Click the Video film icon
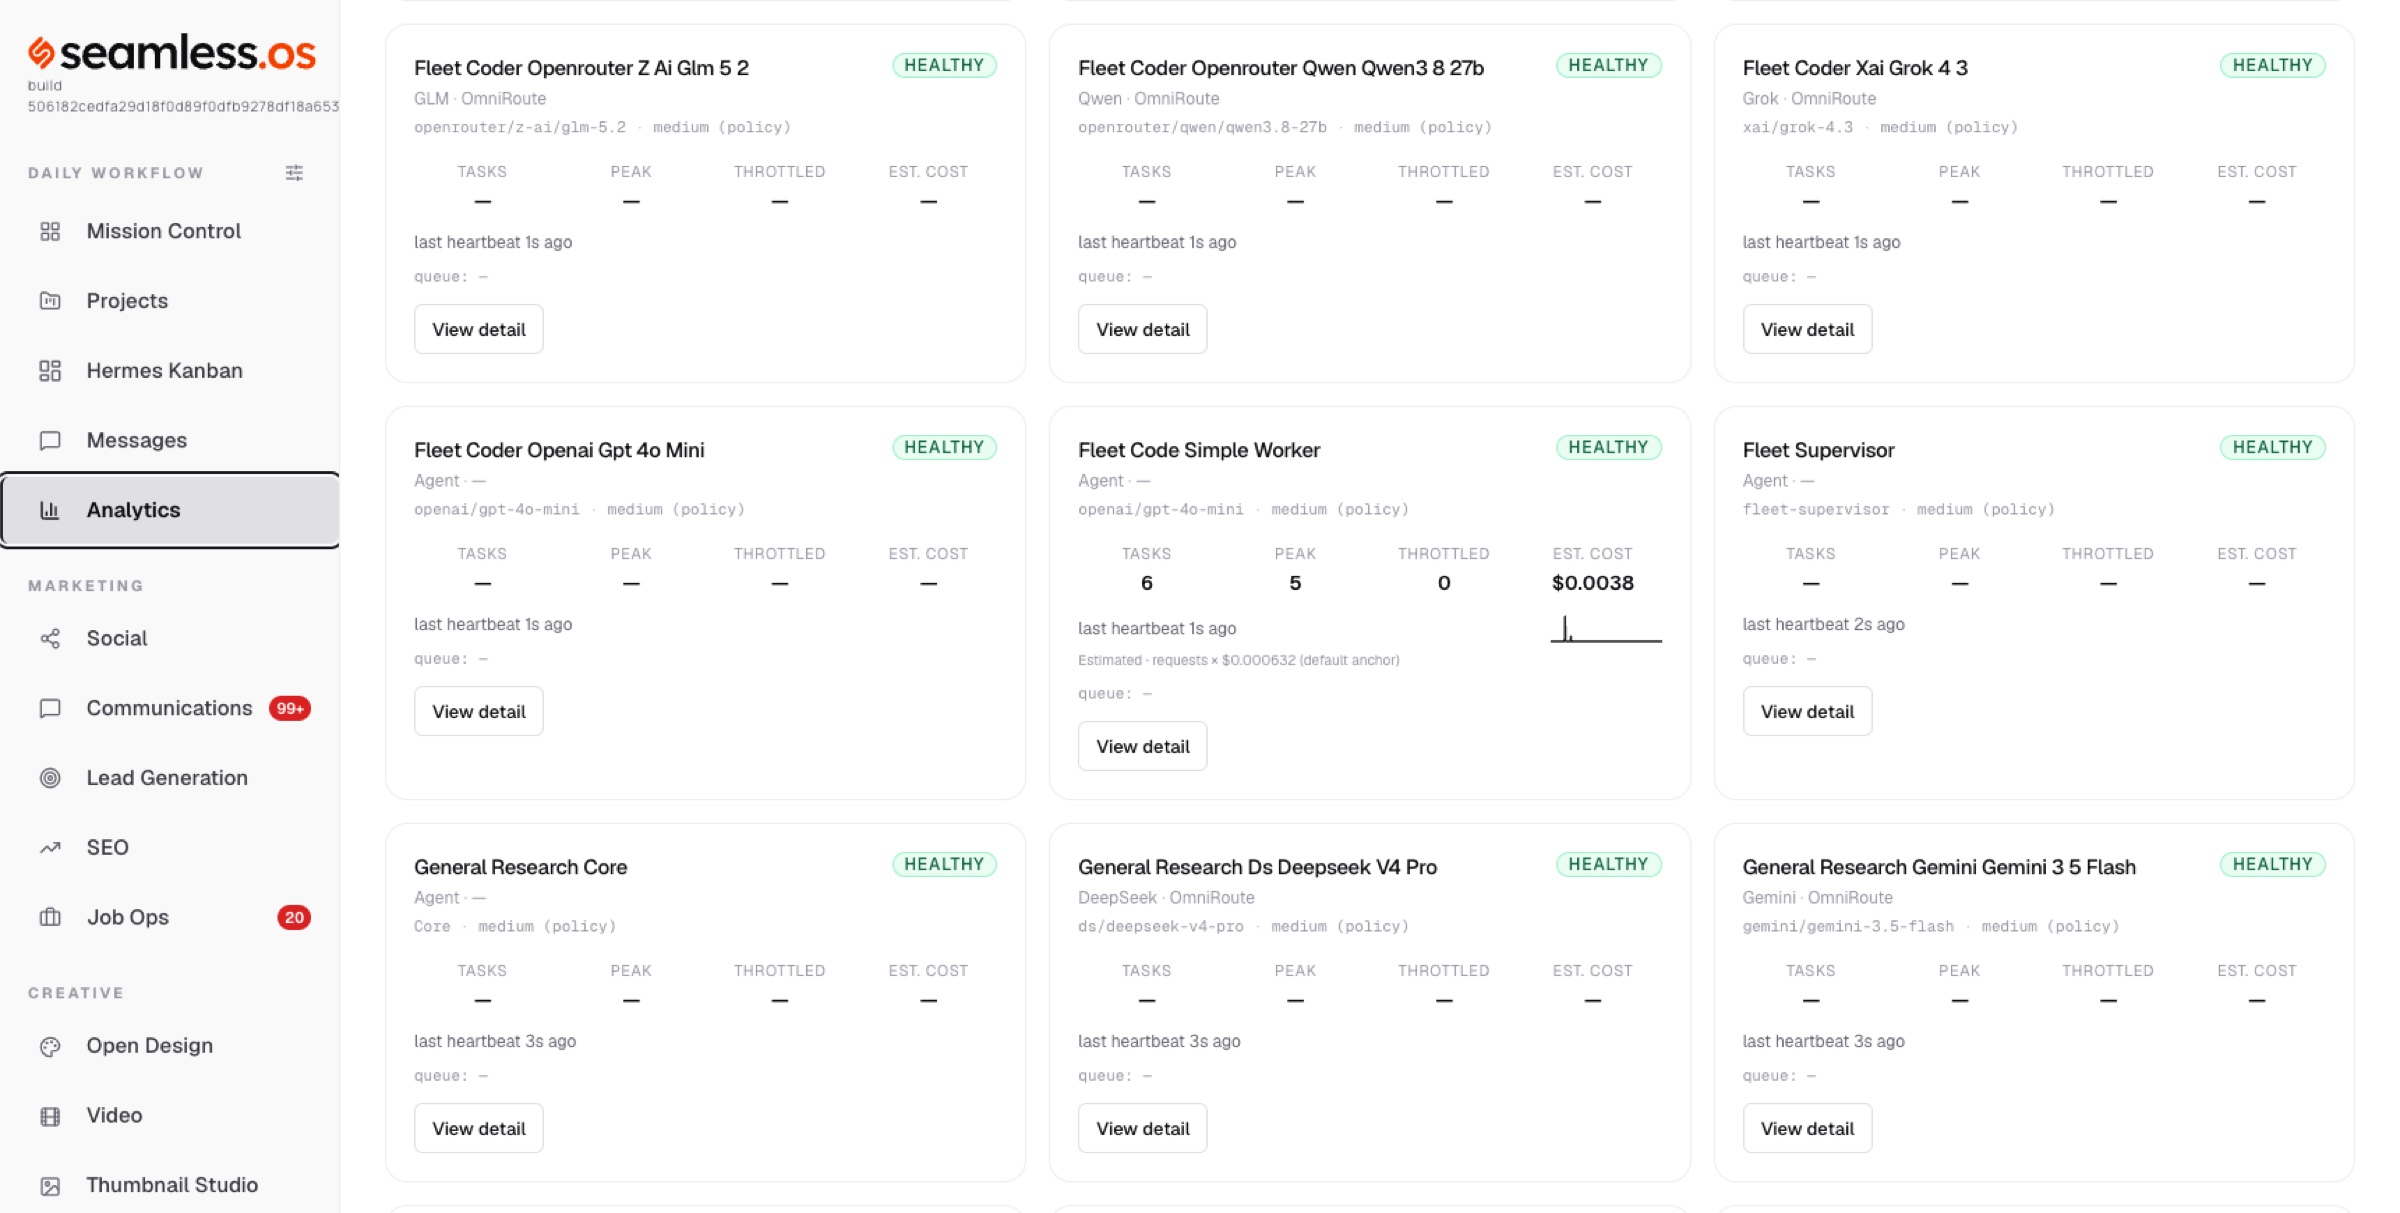Screen dimensions: 2400x1213 pos(50,1116)
